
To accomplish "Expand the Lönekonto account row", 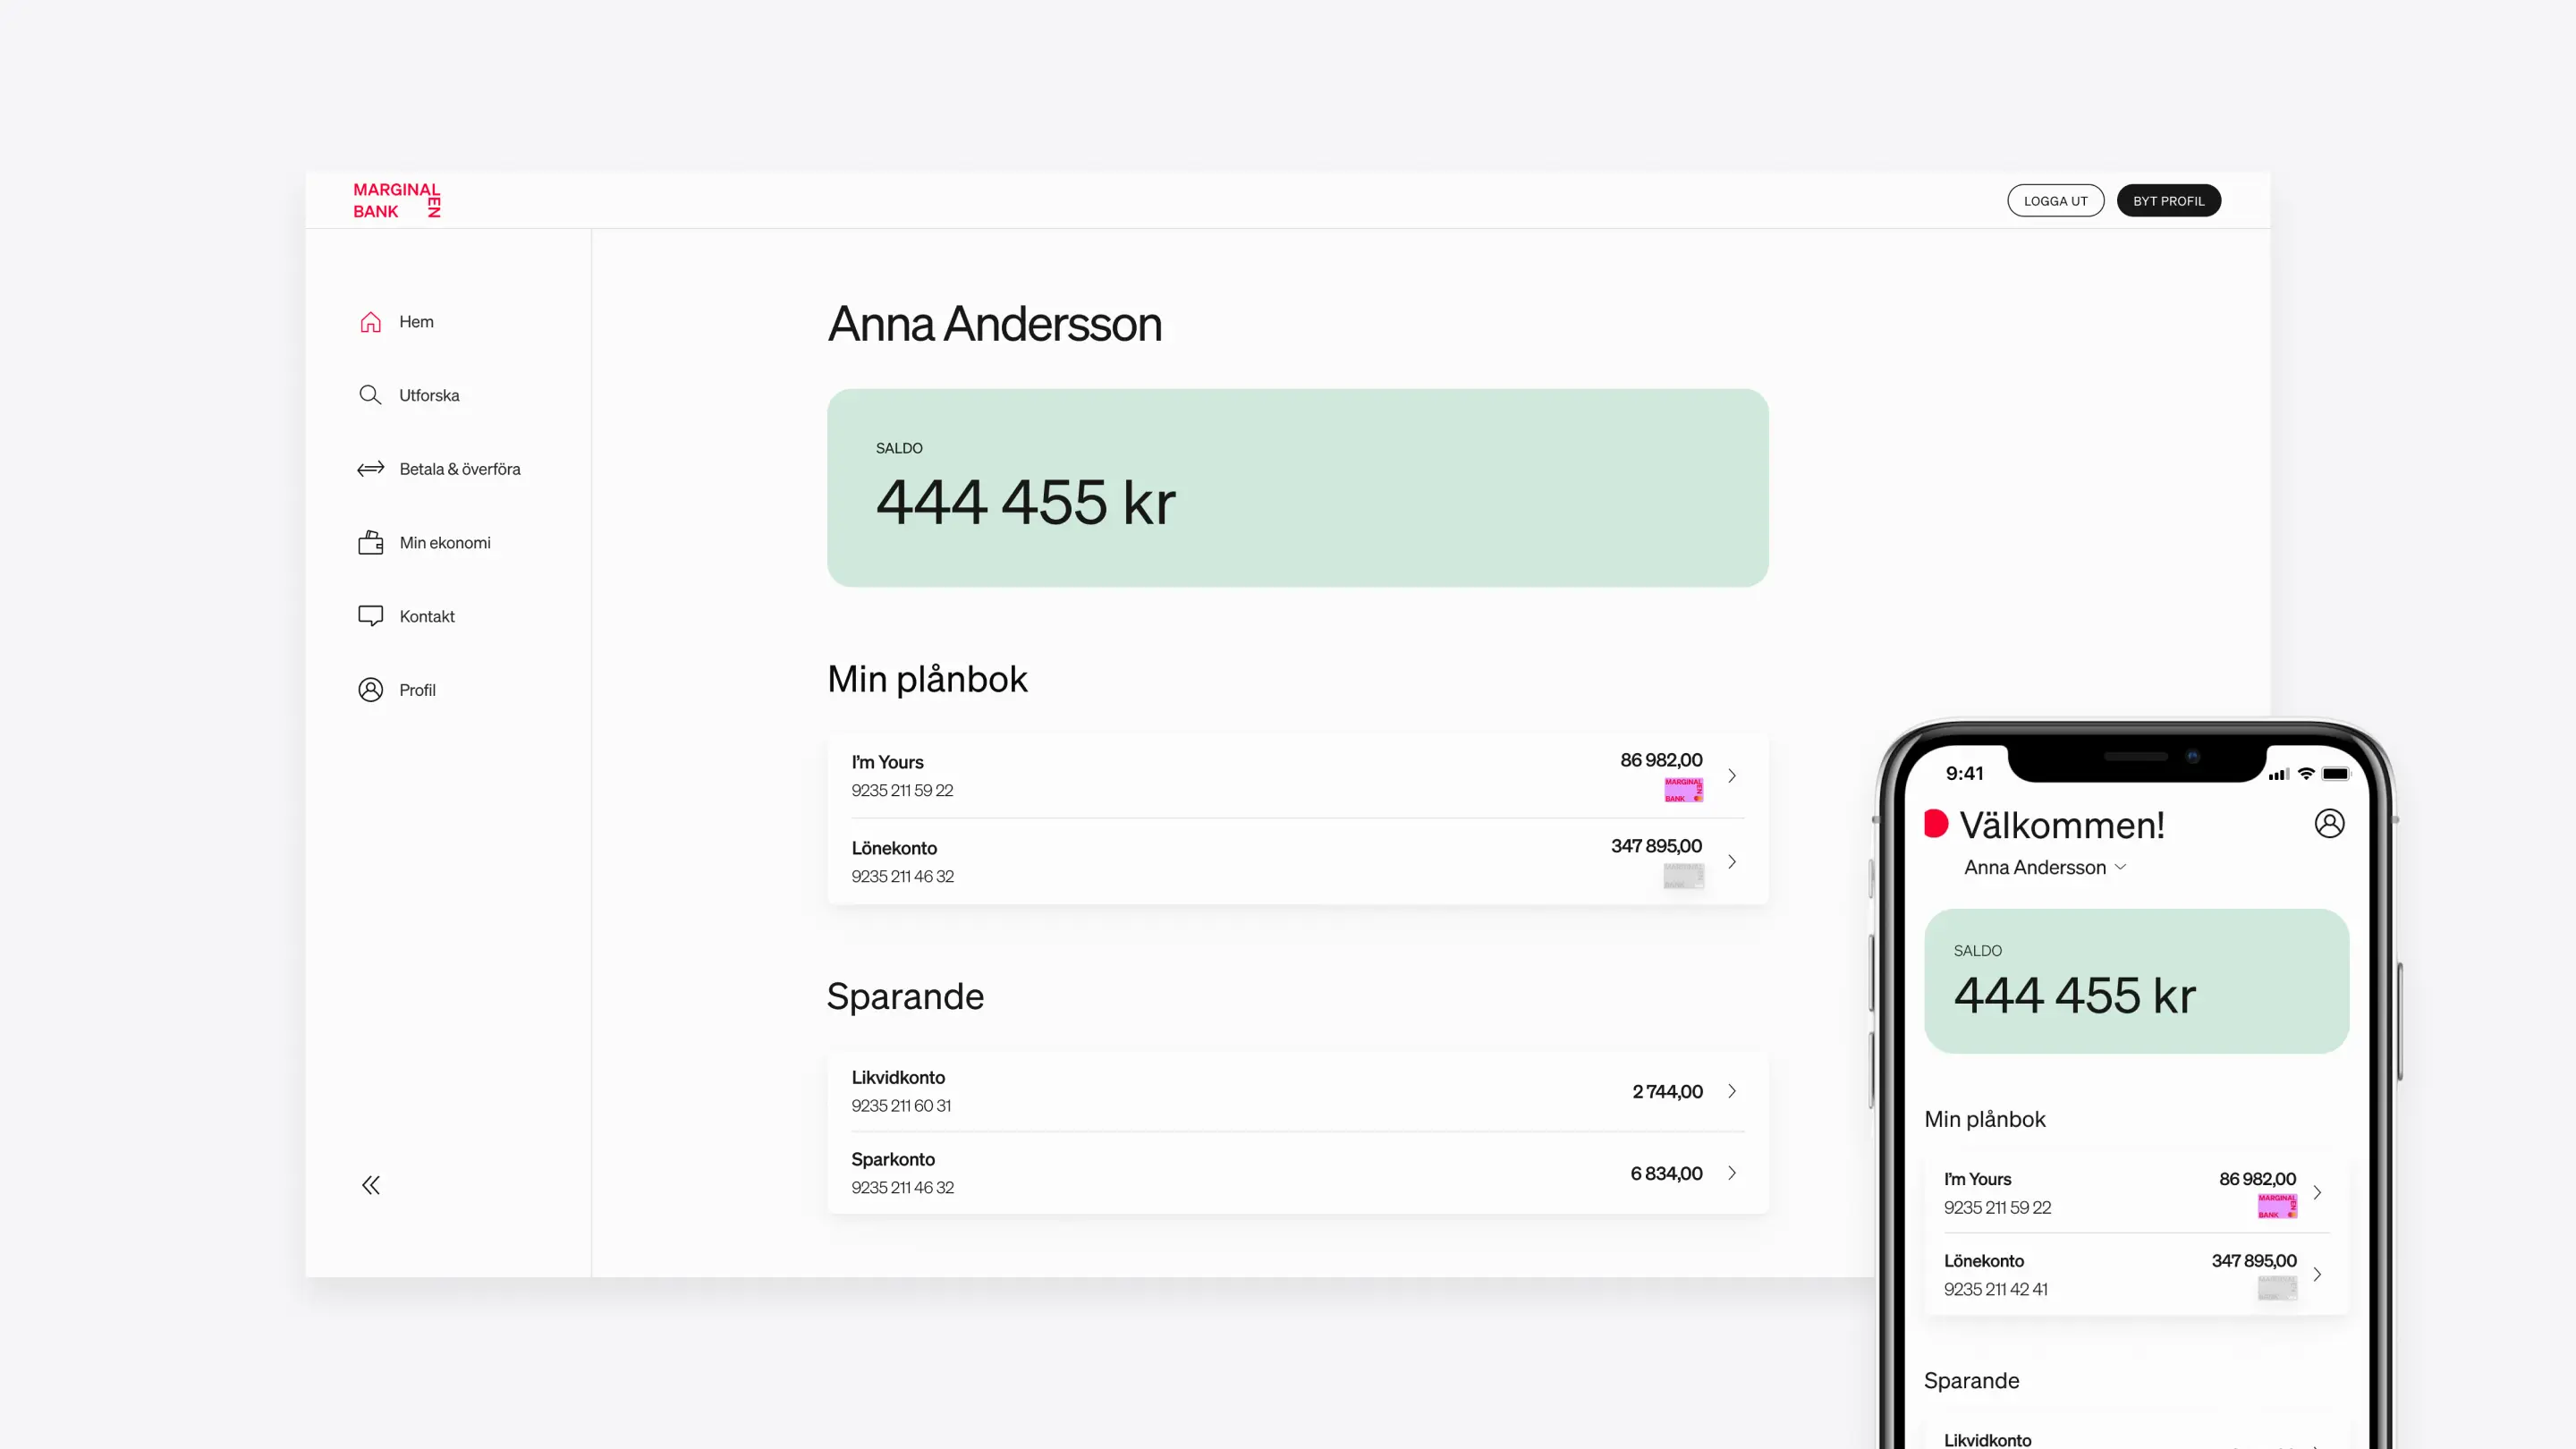I will pyautogui.click(x=1732, y=861).
